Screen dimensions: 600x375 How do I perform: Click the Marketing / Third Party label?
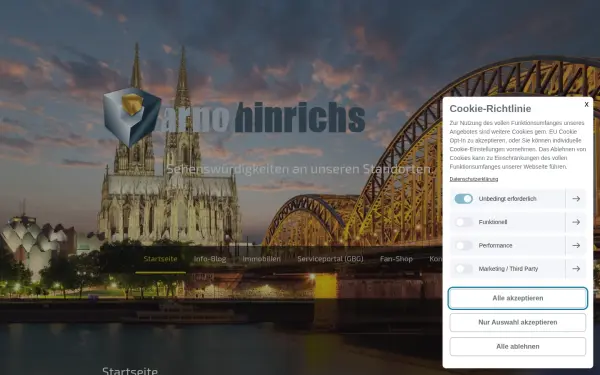tap(508, 269)
